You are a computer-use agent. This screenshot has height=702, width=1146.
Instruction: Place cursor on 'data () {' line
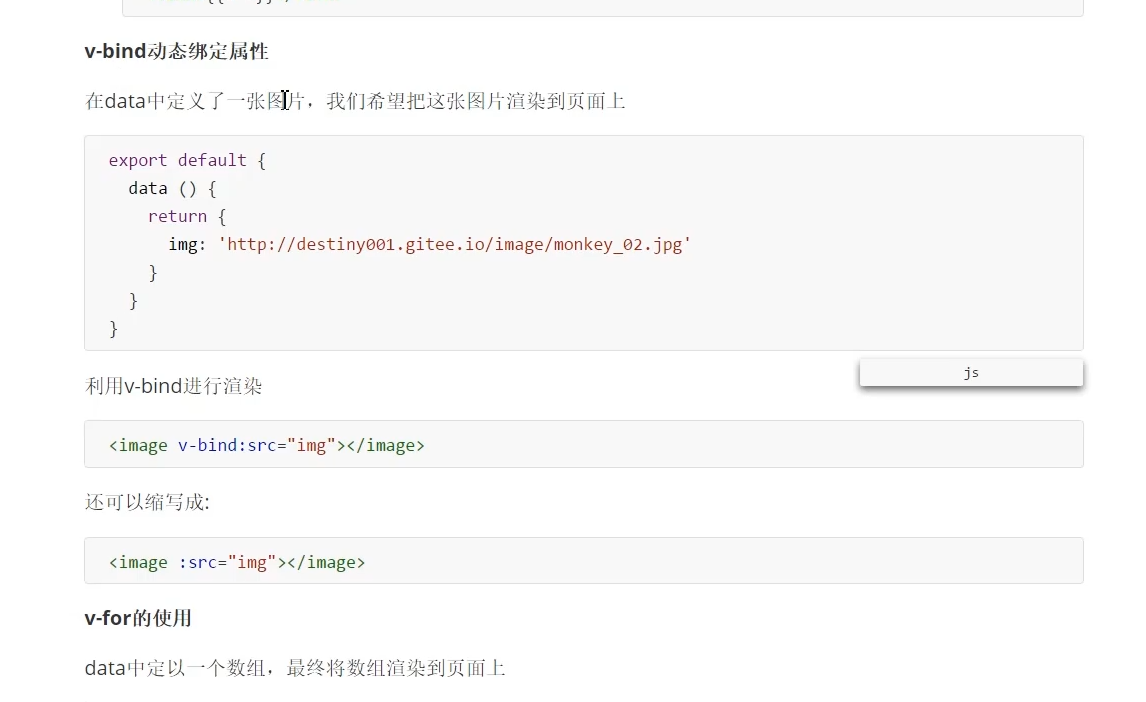172,188
